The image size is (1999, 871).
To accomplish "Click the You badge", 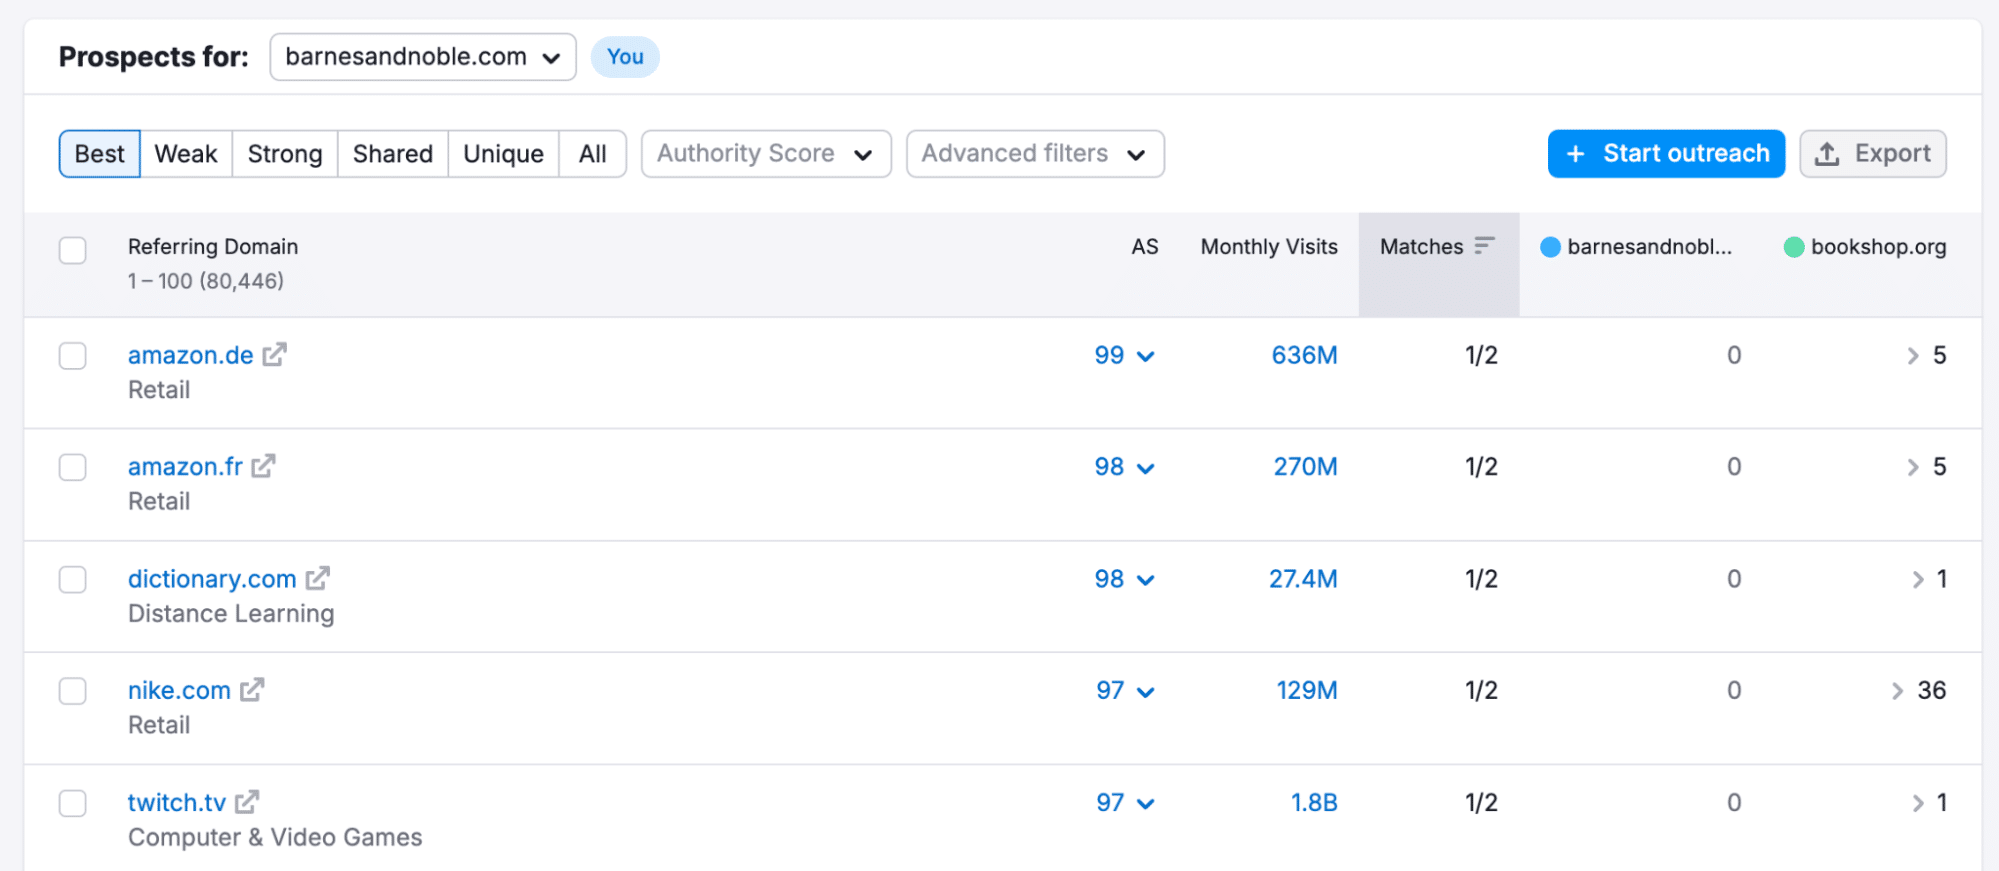I will click(625, 57).
